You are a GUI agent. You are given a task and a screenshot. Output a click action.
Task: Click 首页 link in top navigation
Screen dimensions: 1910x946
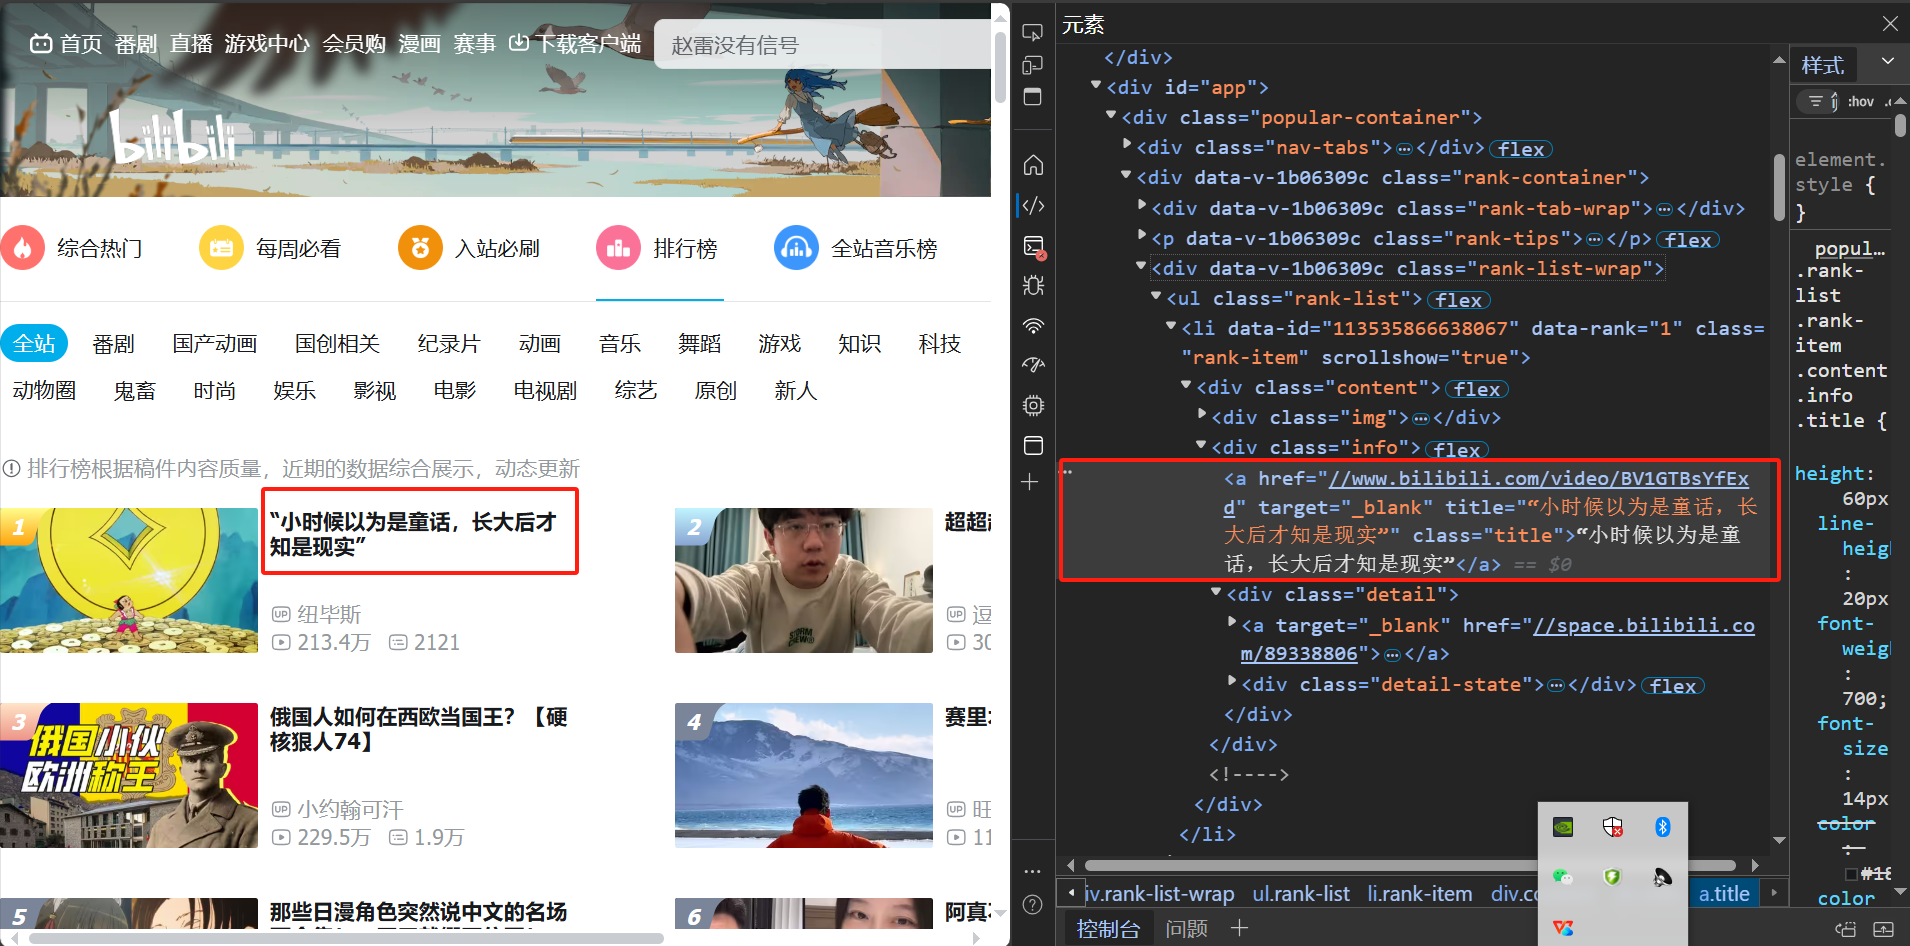coord(66,44)
